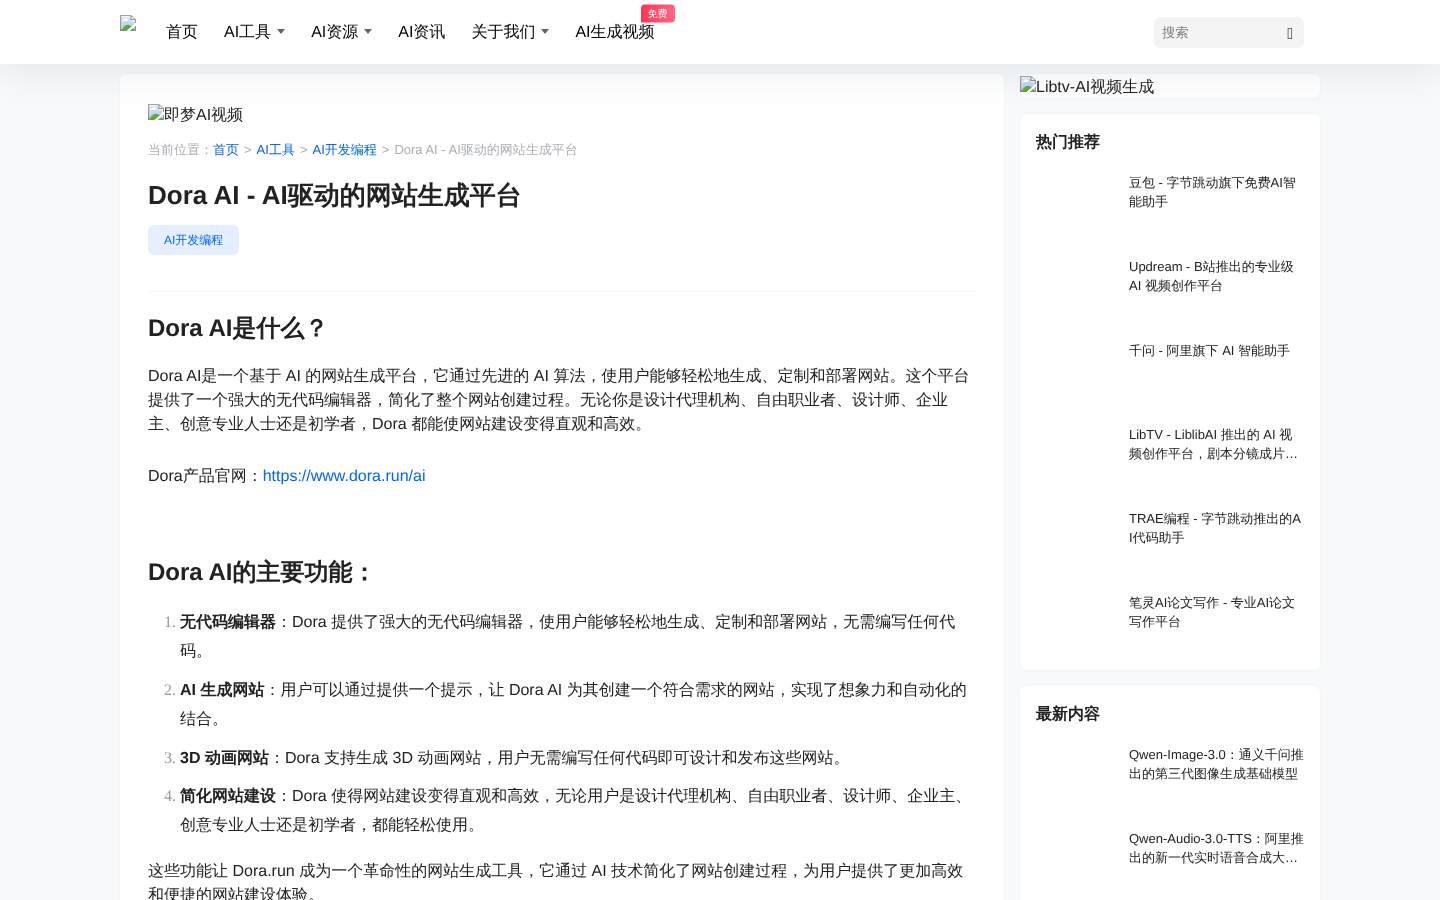Open TRAE编程 - 字节跳动推出的AI代码助手
The height and width of the screenshot is (900, 1440).
tap(1215, 528)
